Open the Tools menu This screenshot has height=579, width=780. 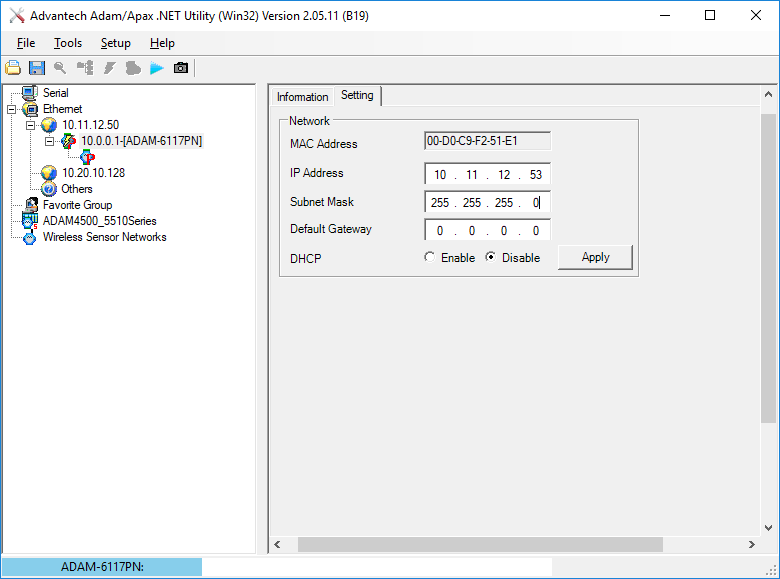pos(68,43)
